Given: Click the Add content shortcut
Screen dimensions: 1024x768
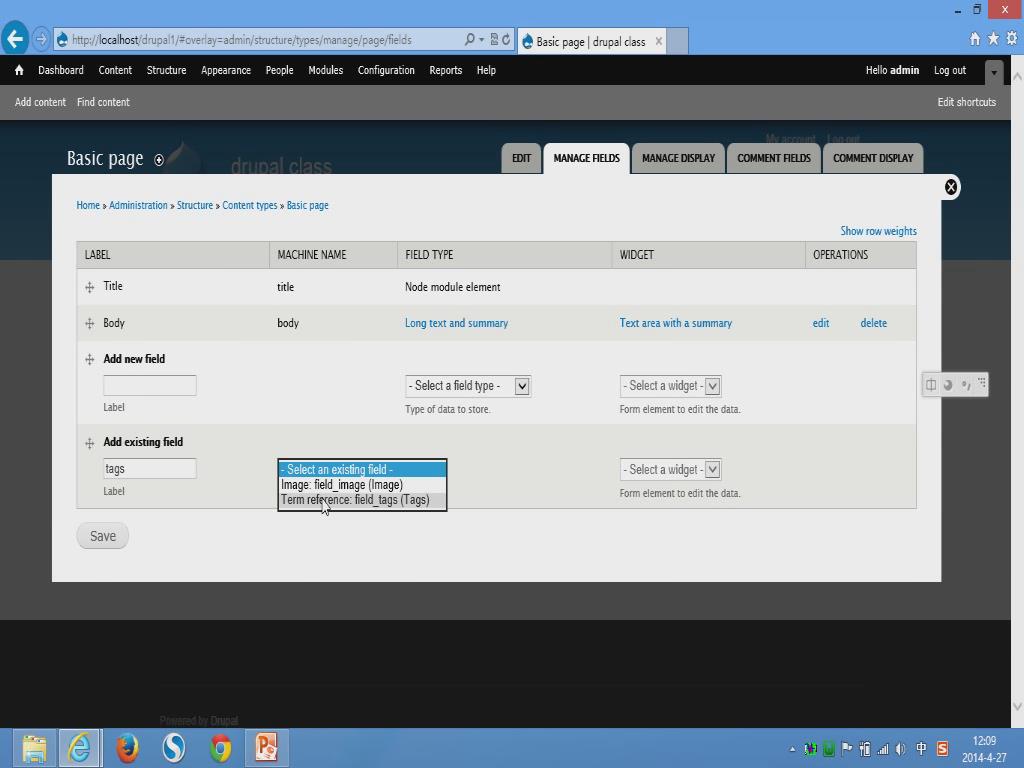Looking at the screenshot, I should [x=40, y=102].
